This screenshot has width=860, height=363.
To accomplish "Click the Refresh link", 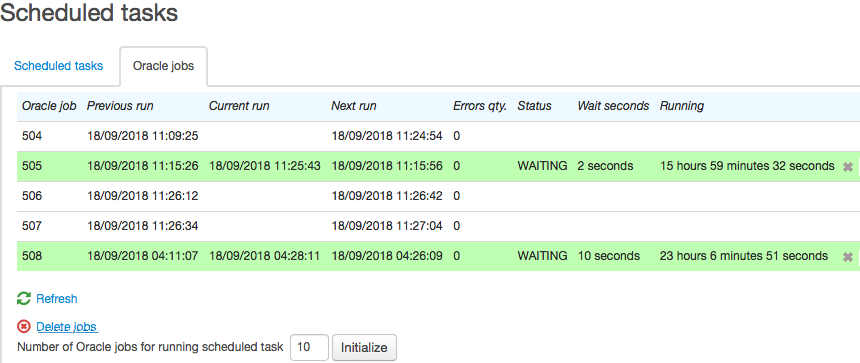I will pyautogui.click(x=56, y=299).
